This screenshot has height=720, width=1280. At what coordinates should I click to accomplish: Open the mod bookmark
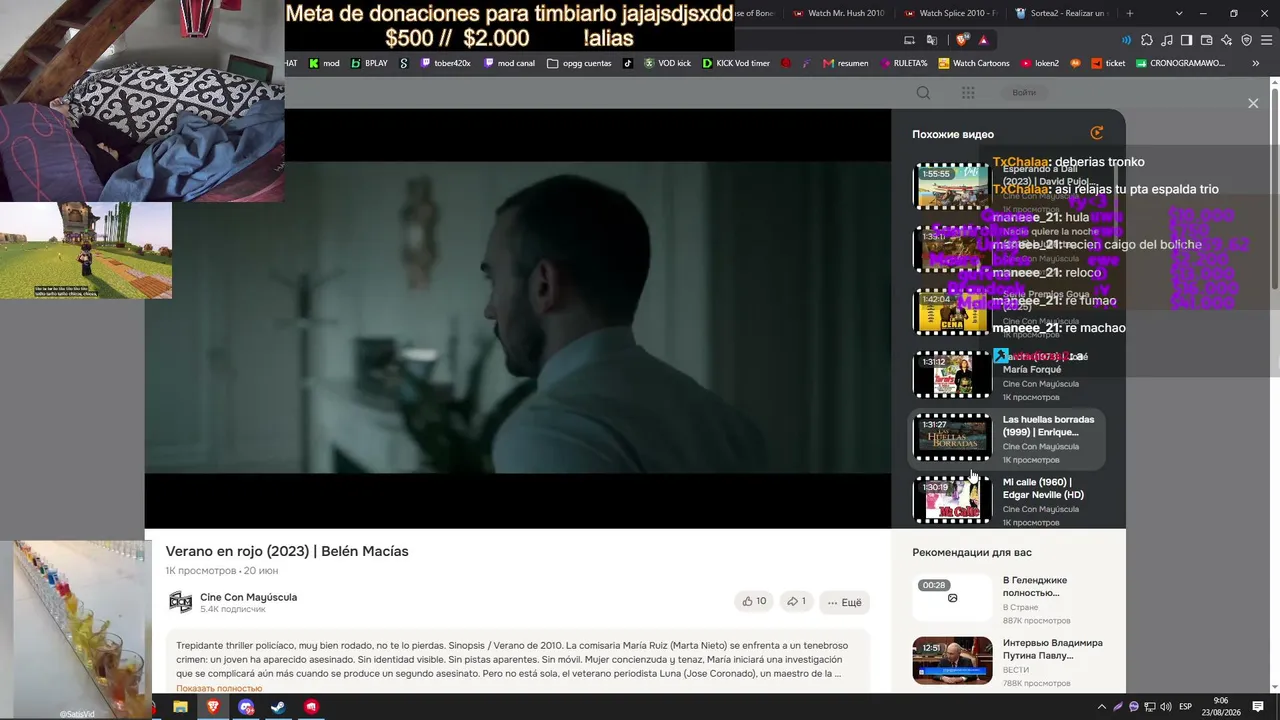[x=324, y=63]
